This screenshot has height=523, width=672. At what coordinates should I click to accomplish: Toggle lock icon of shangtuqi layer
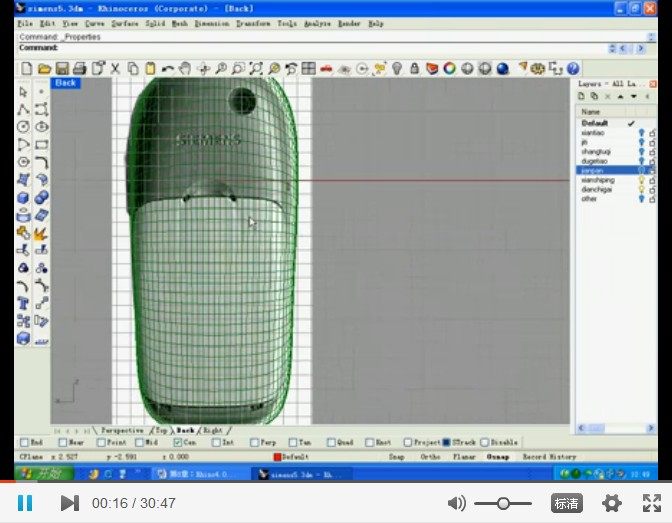pyautogui.click(x=652, y=152)
